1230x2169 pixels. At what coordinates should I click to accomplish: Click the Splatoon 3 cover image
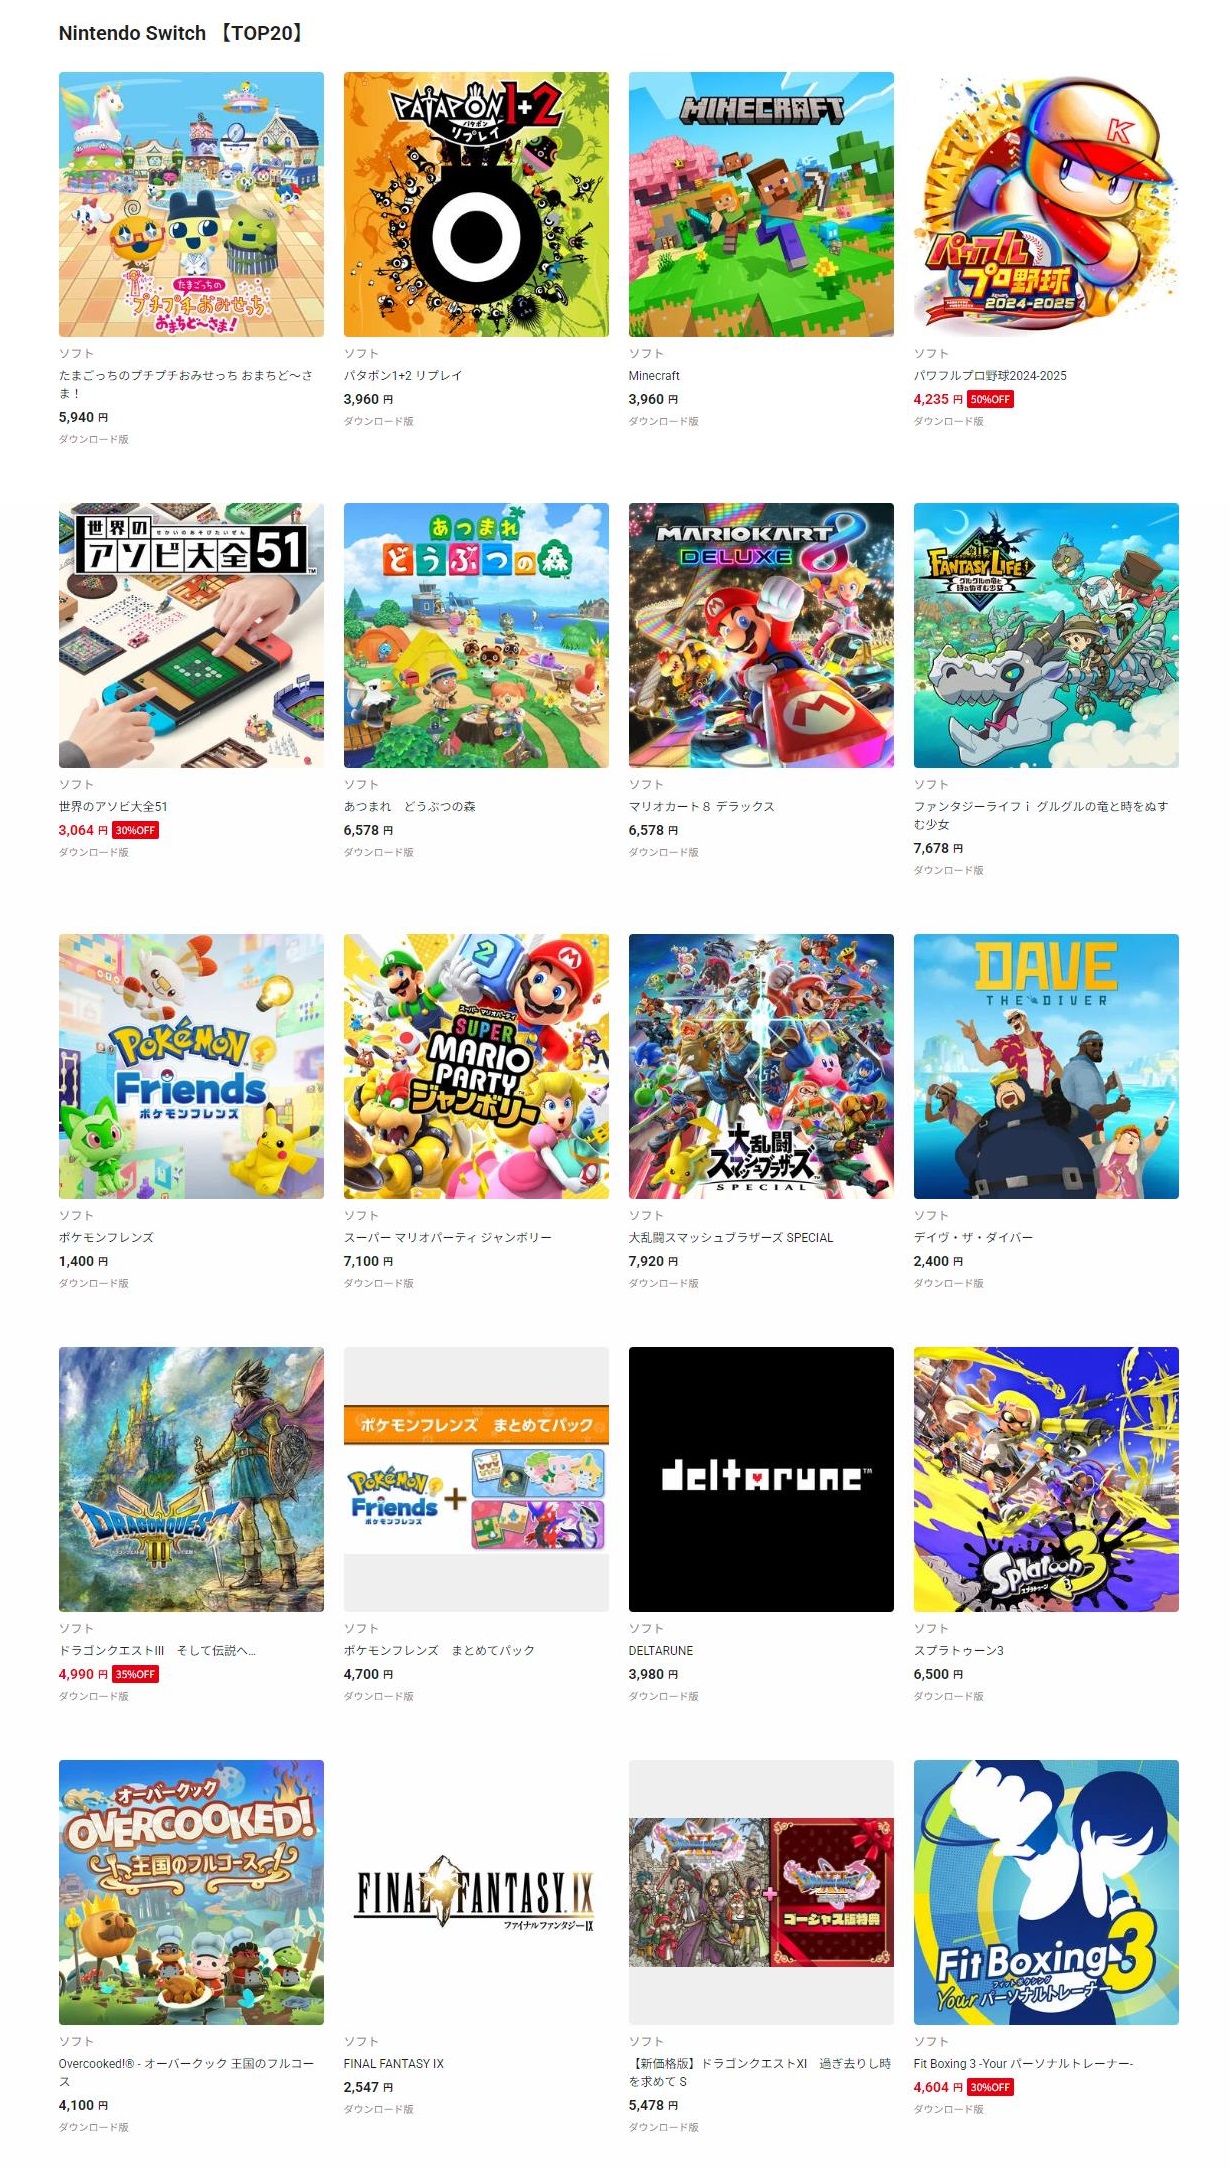tap(1046, 1479)
